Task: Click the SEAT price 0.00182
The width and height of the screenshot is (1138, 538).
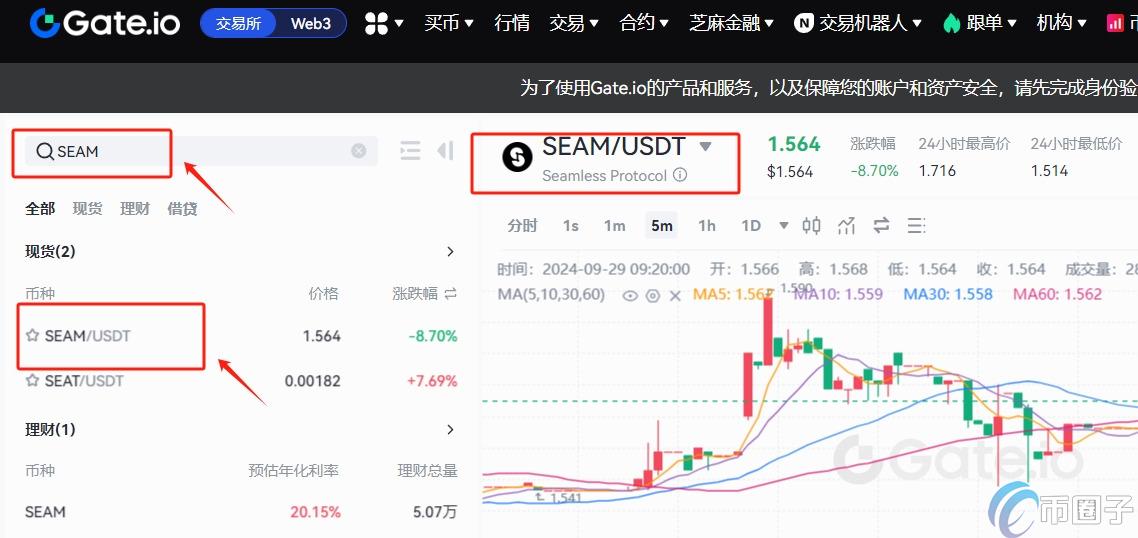Action: pos(312,380)
